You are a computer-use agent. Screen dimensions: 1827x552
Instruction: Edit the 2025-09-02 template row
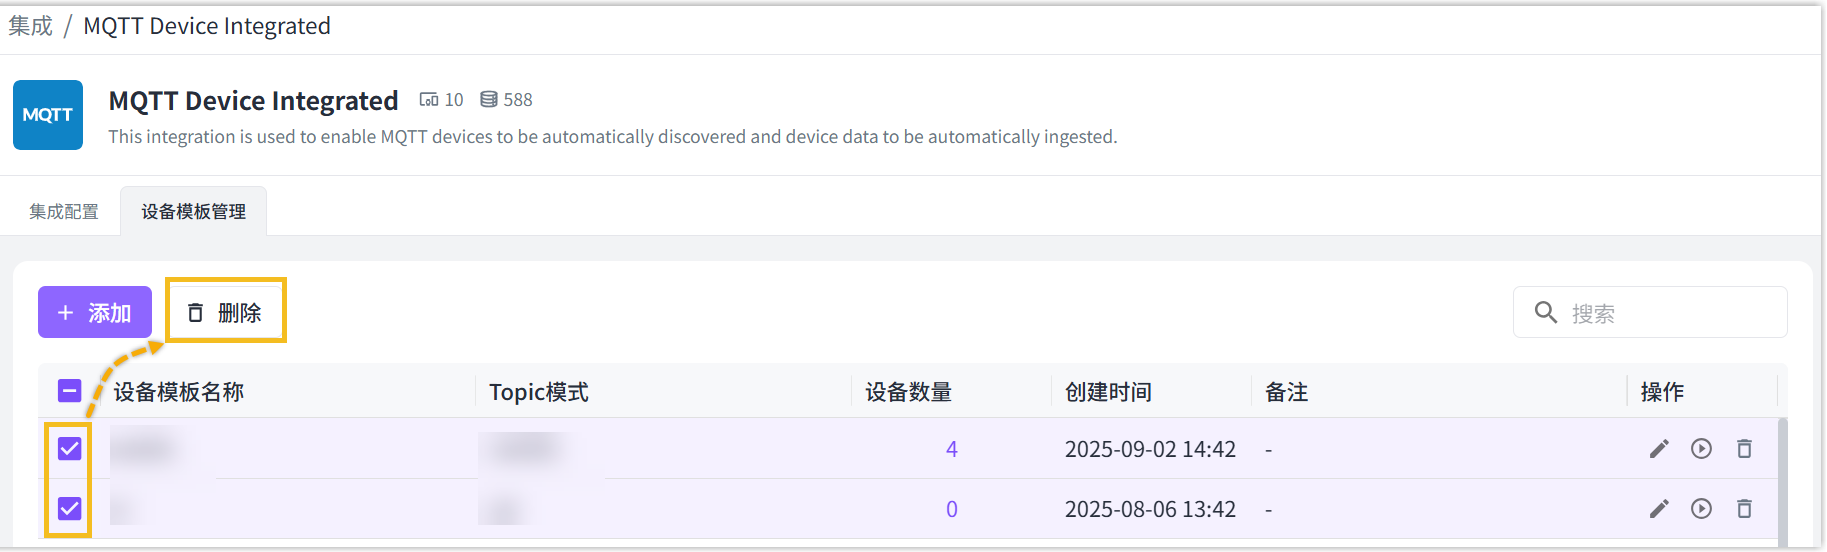pyautogui.click(x=1659, y=449)
